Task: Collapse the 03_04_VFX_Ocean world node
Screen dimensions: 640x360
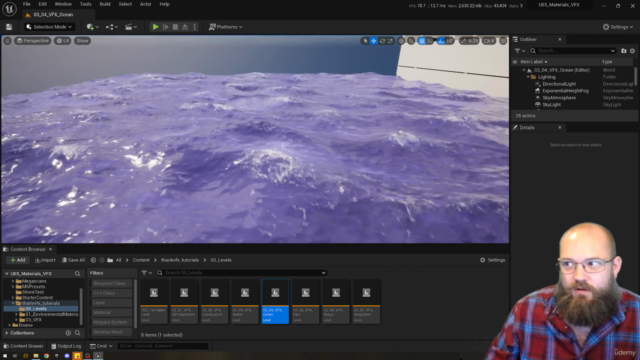Action: 524,70
